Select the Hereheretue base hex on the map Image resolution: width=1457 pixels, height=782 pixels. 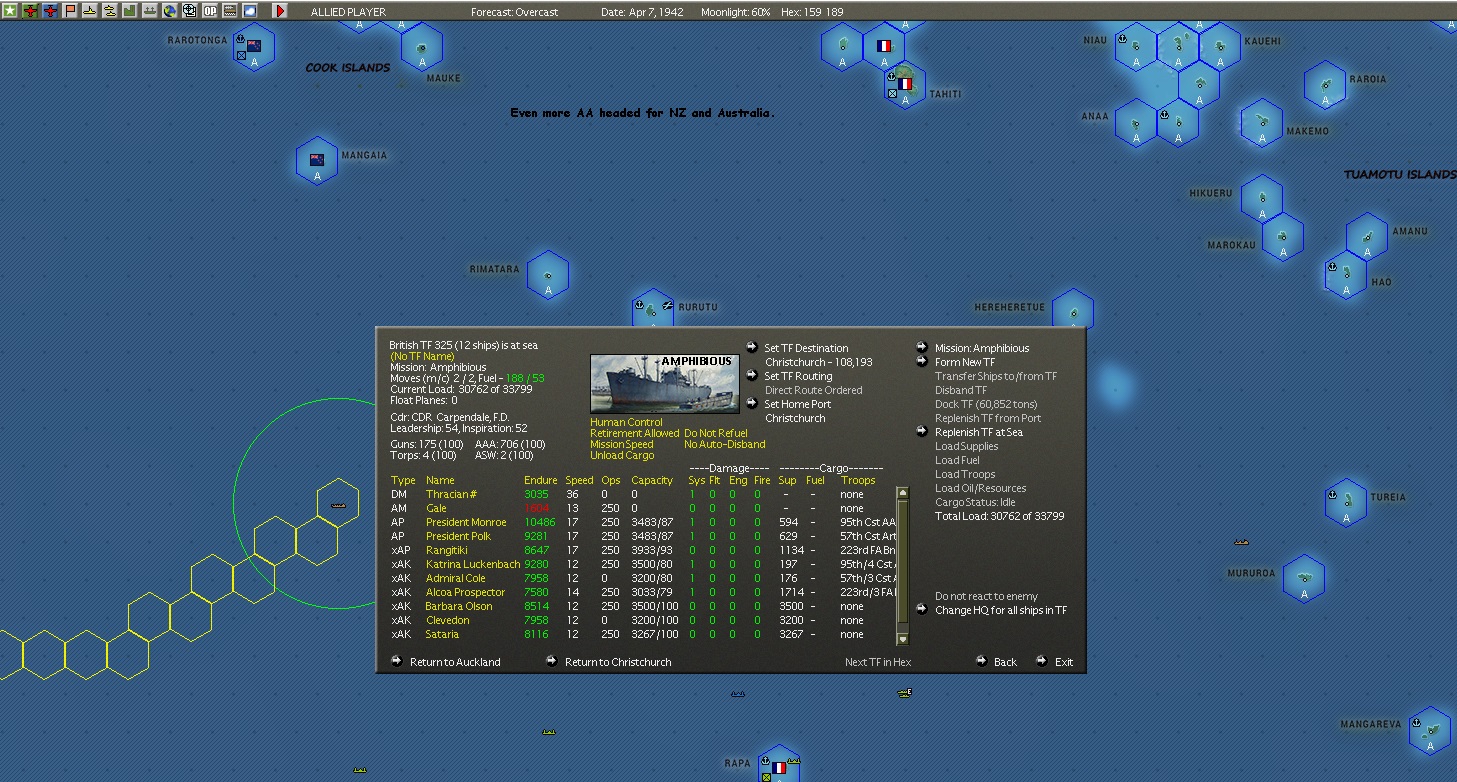coord(1072,310)
